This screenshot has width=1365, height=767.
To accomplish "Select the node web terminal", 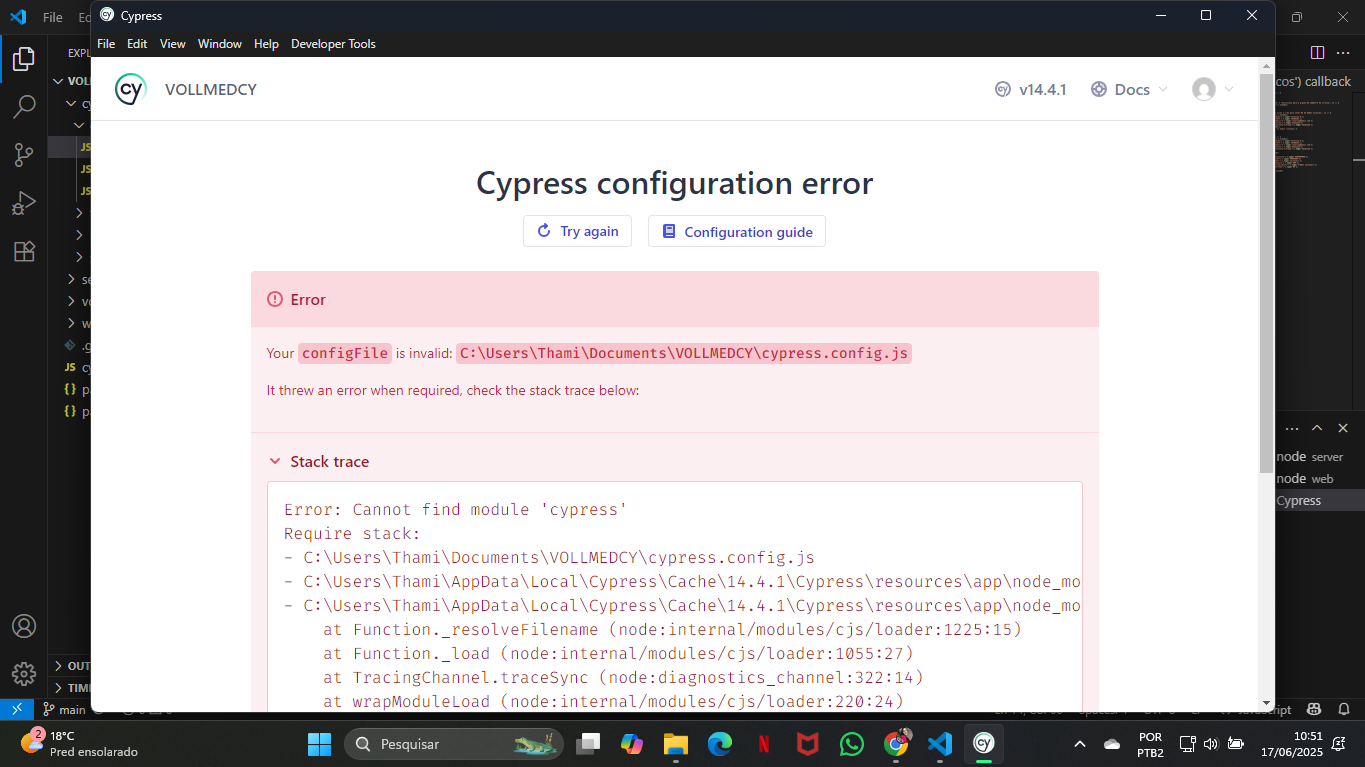I will click(1319, 478).
